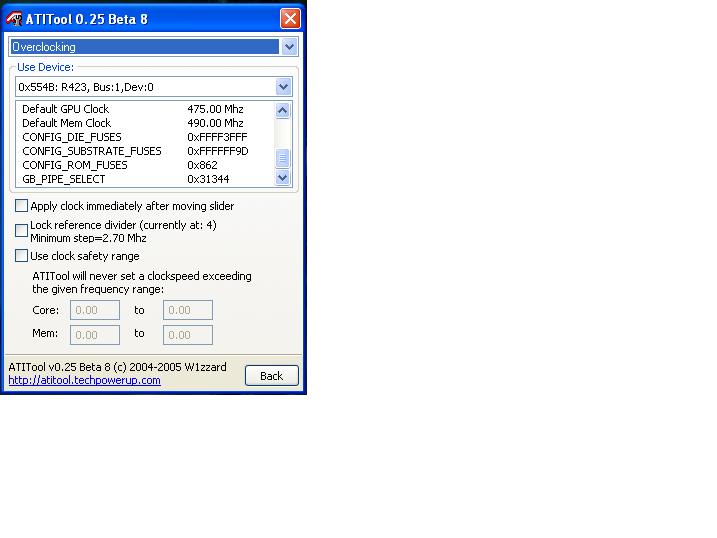Select the 0x554B: R423 device combo box
This screenshot has width=717, height=538.
154,87
